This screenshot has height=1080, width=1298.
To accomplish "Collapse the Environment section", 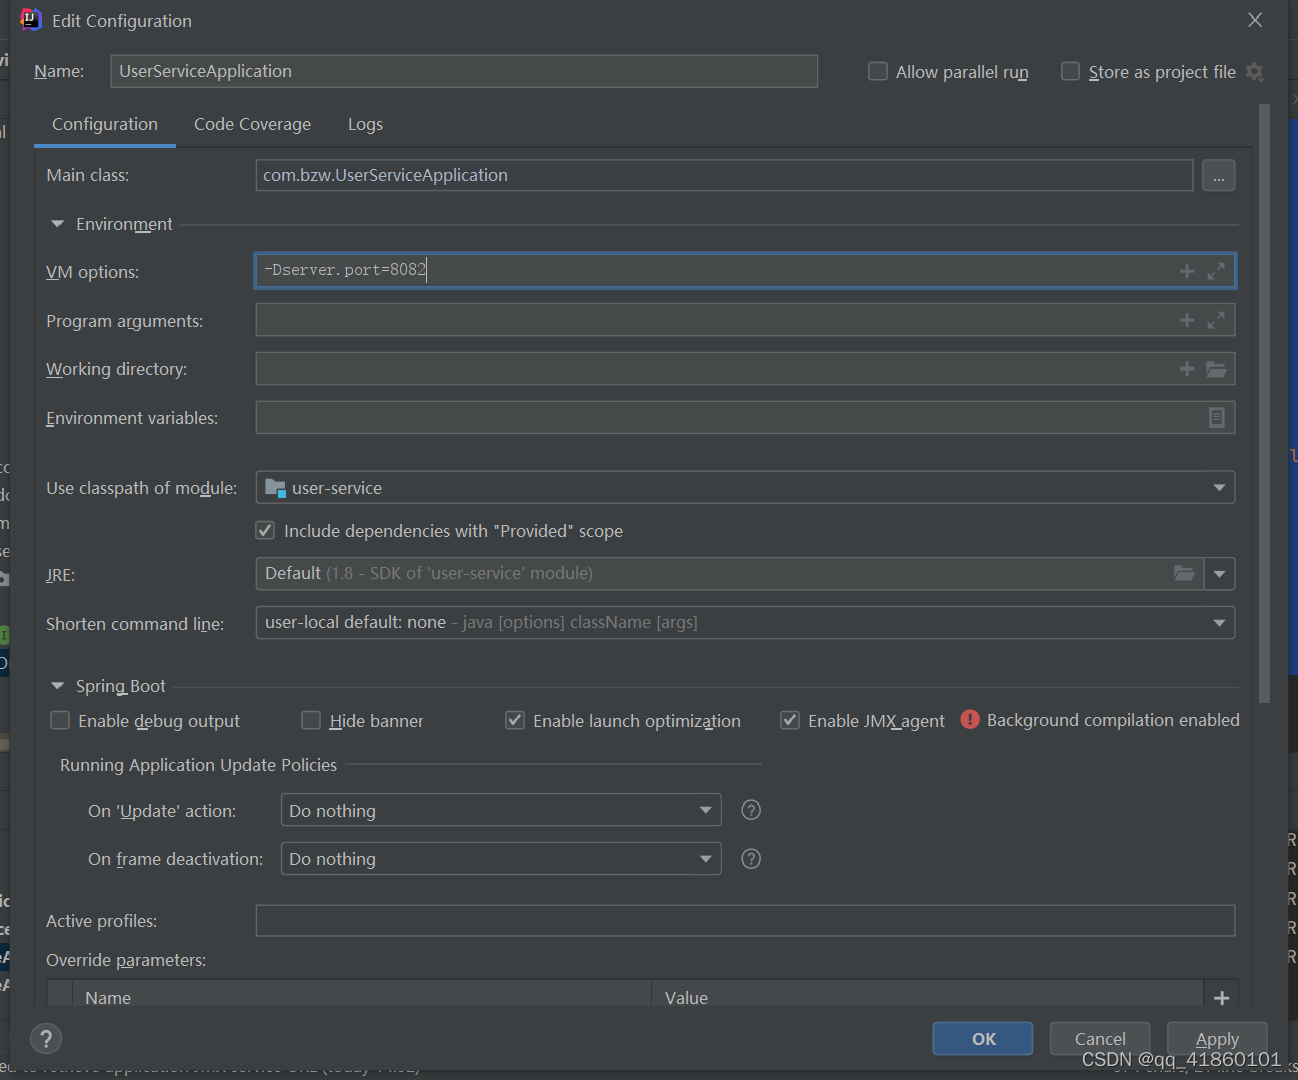I will (x=58, y=224).
